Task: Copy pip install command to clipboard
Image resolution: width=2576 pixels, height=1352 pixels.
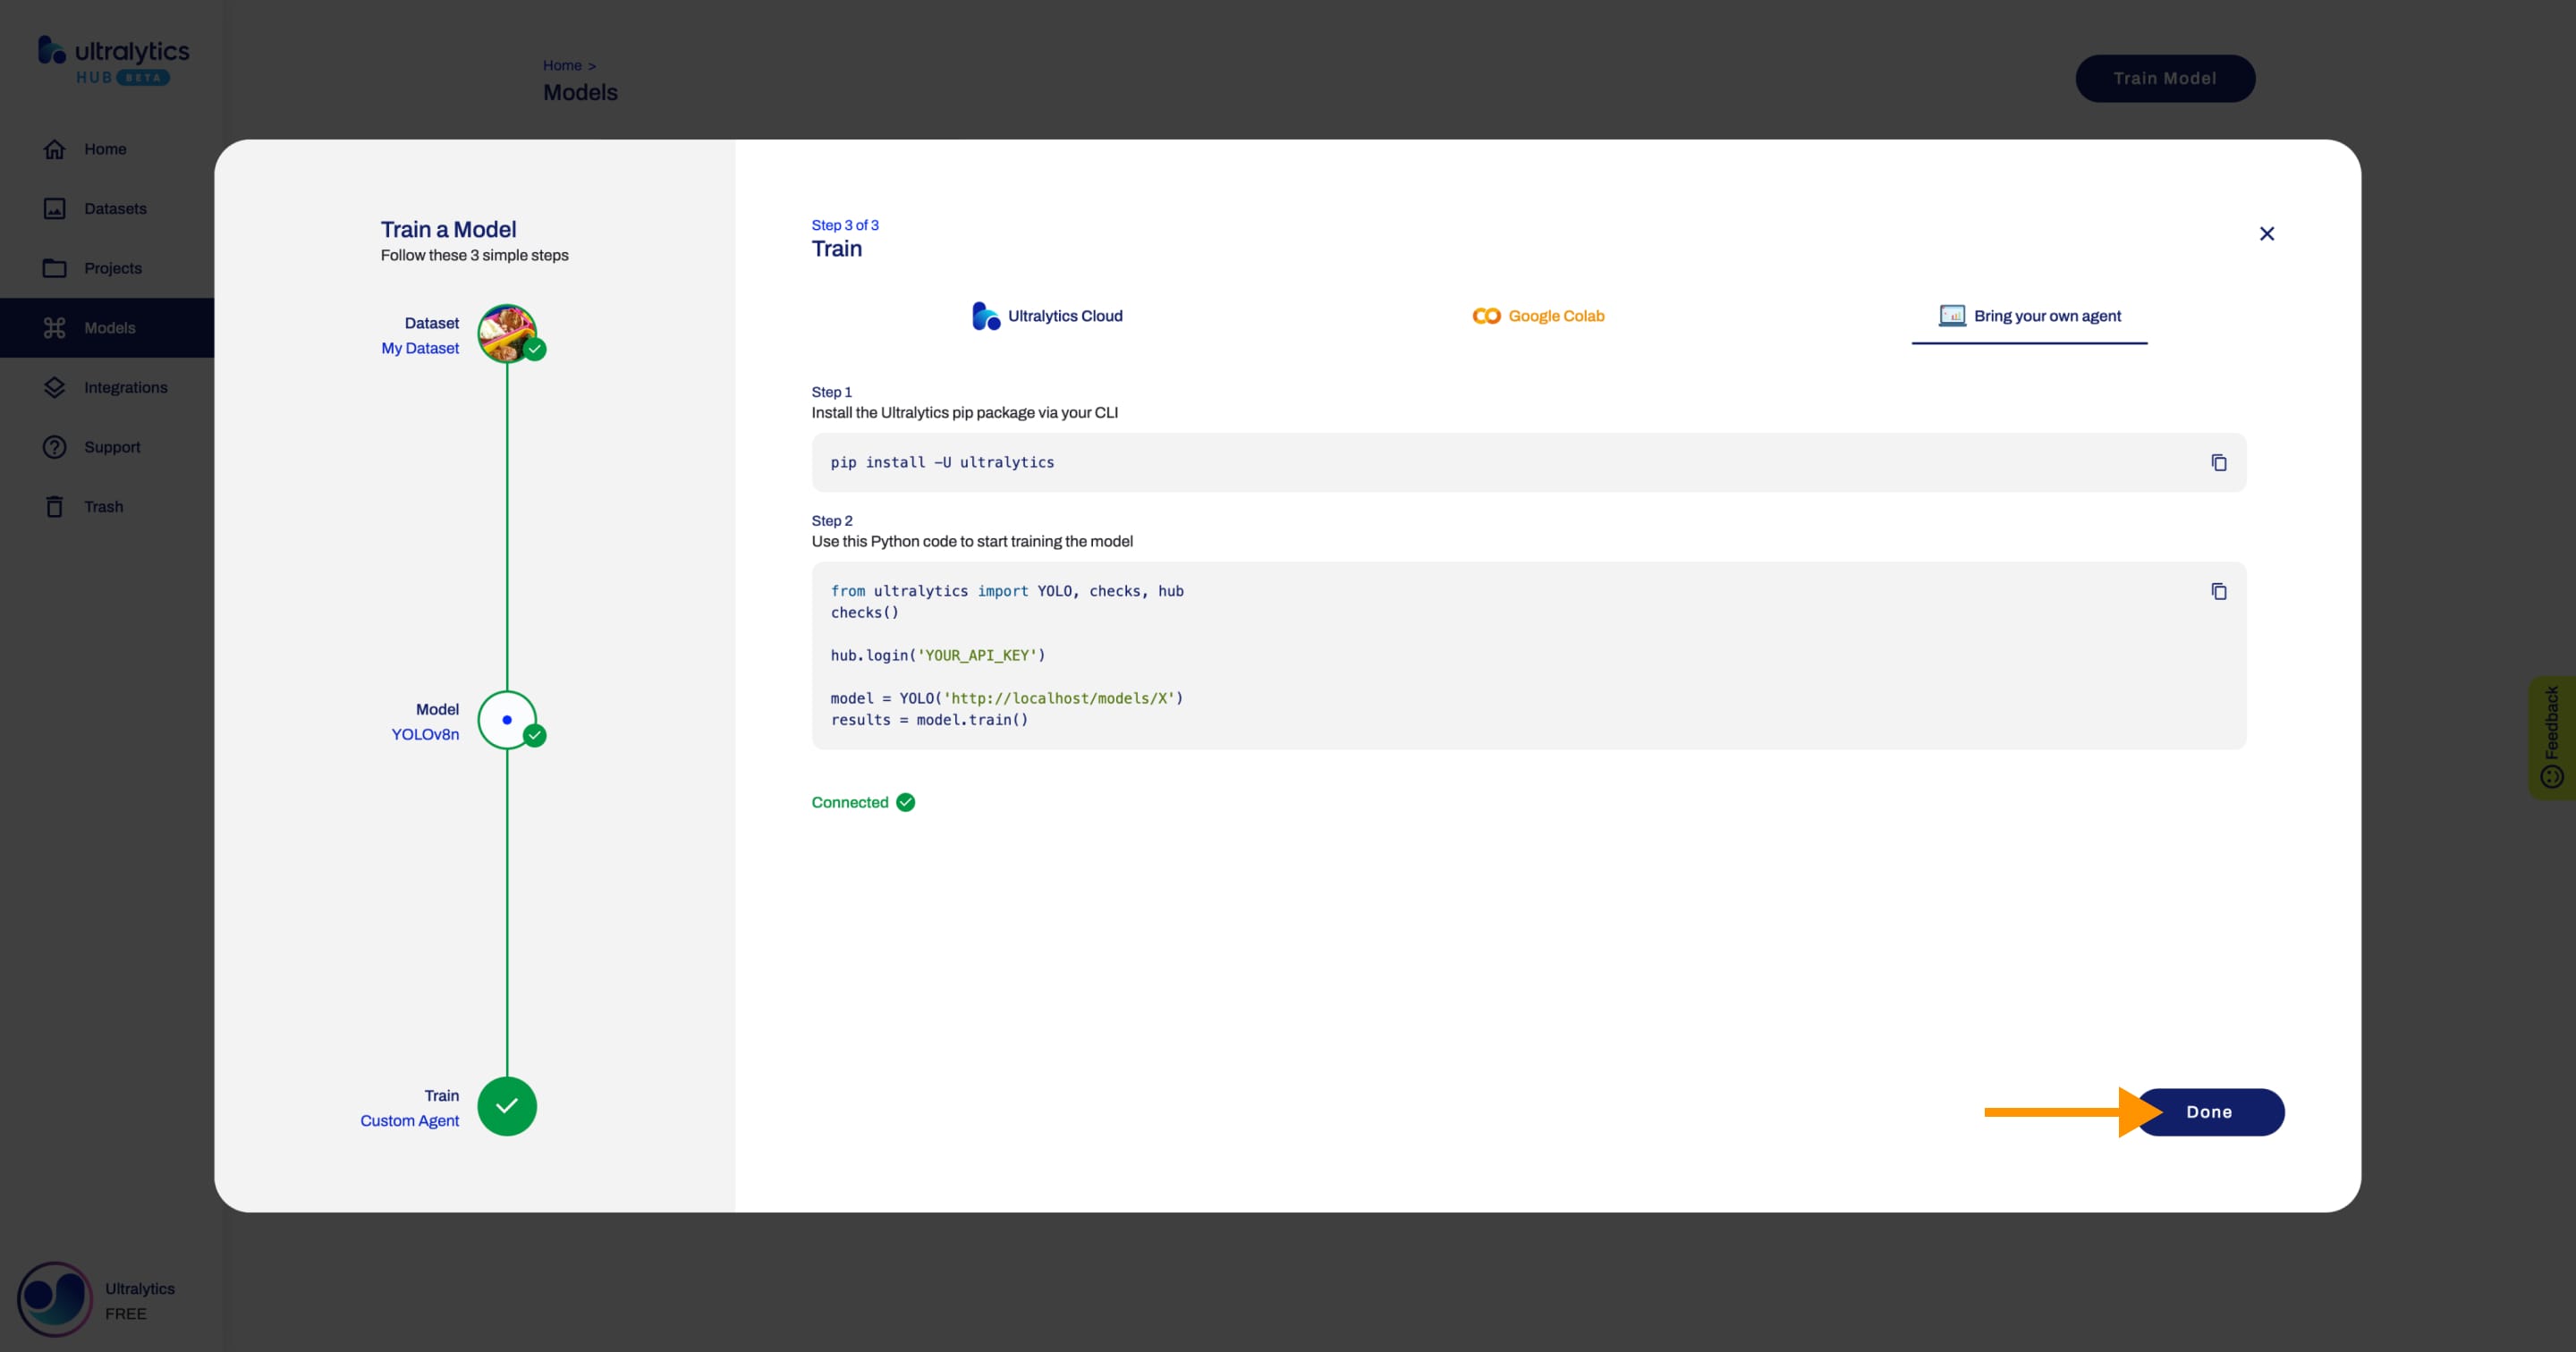Action: pyautogui.click(x=2218, y=461)
